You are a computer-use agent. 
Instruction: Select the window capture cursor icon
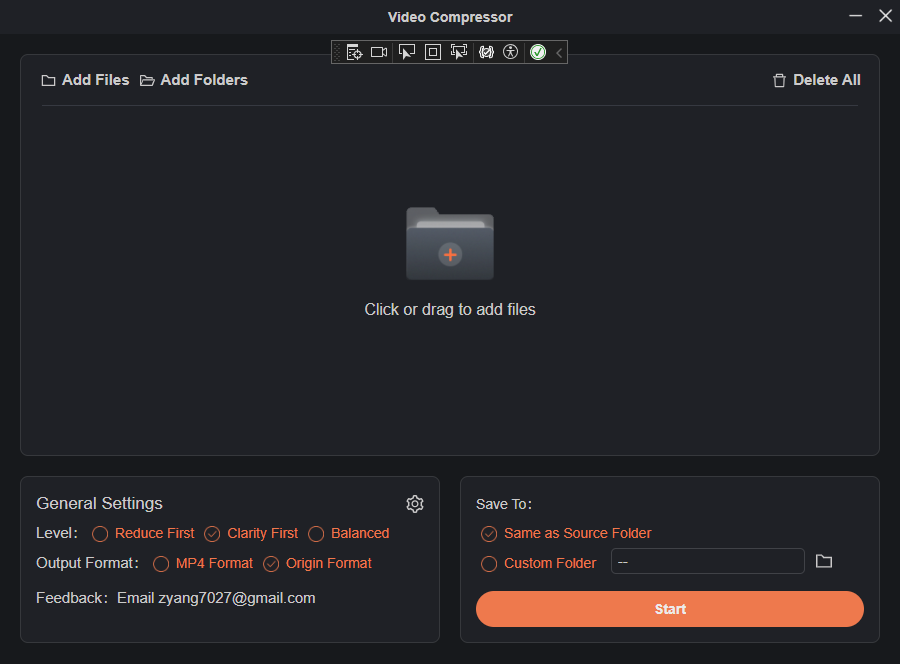click(x=407, y=51)
